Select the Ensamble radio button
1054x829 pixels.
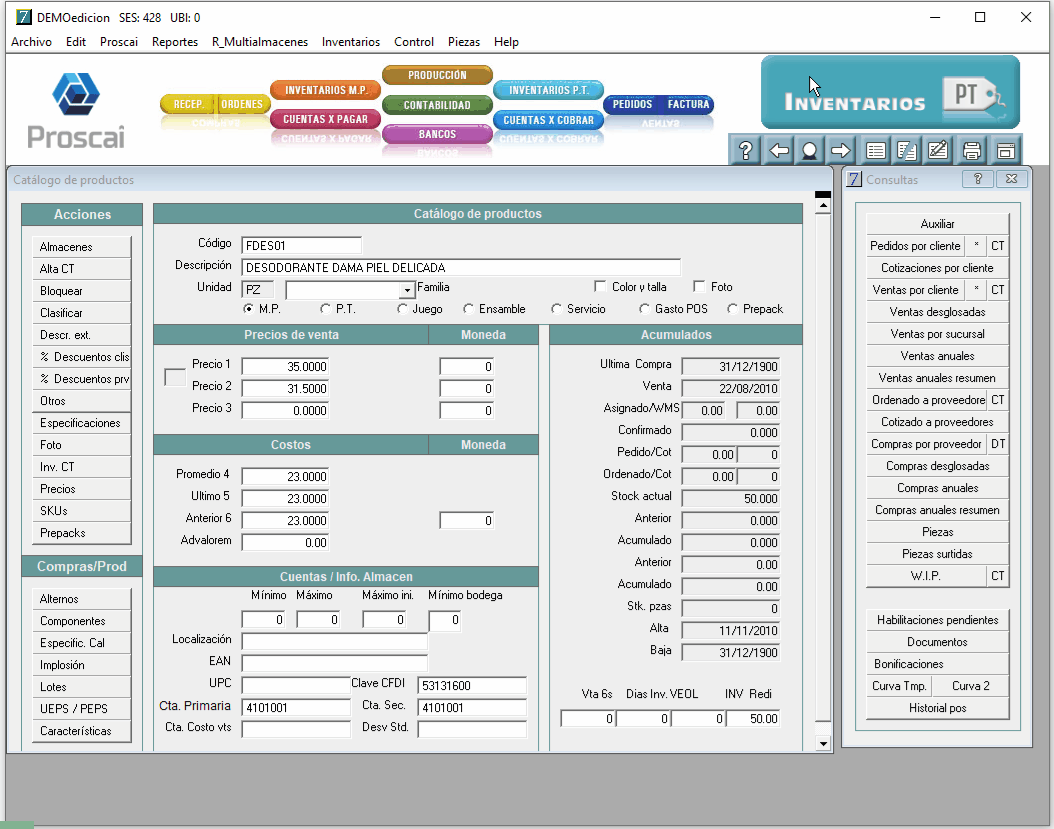tap(469, 309)
